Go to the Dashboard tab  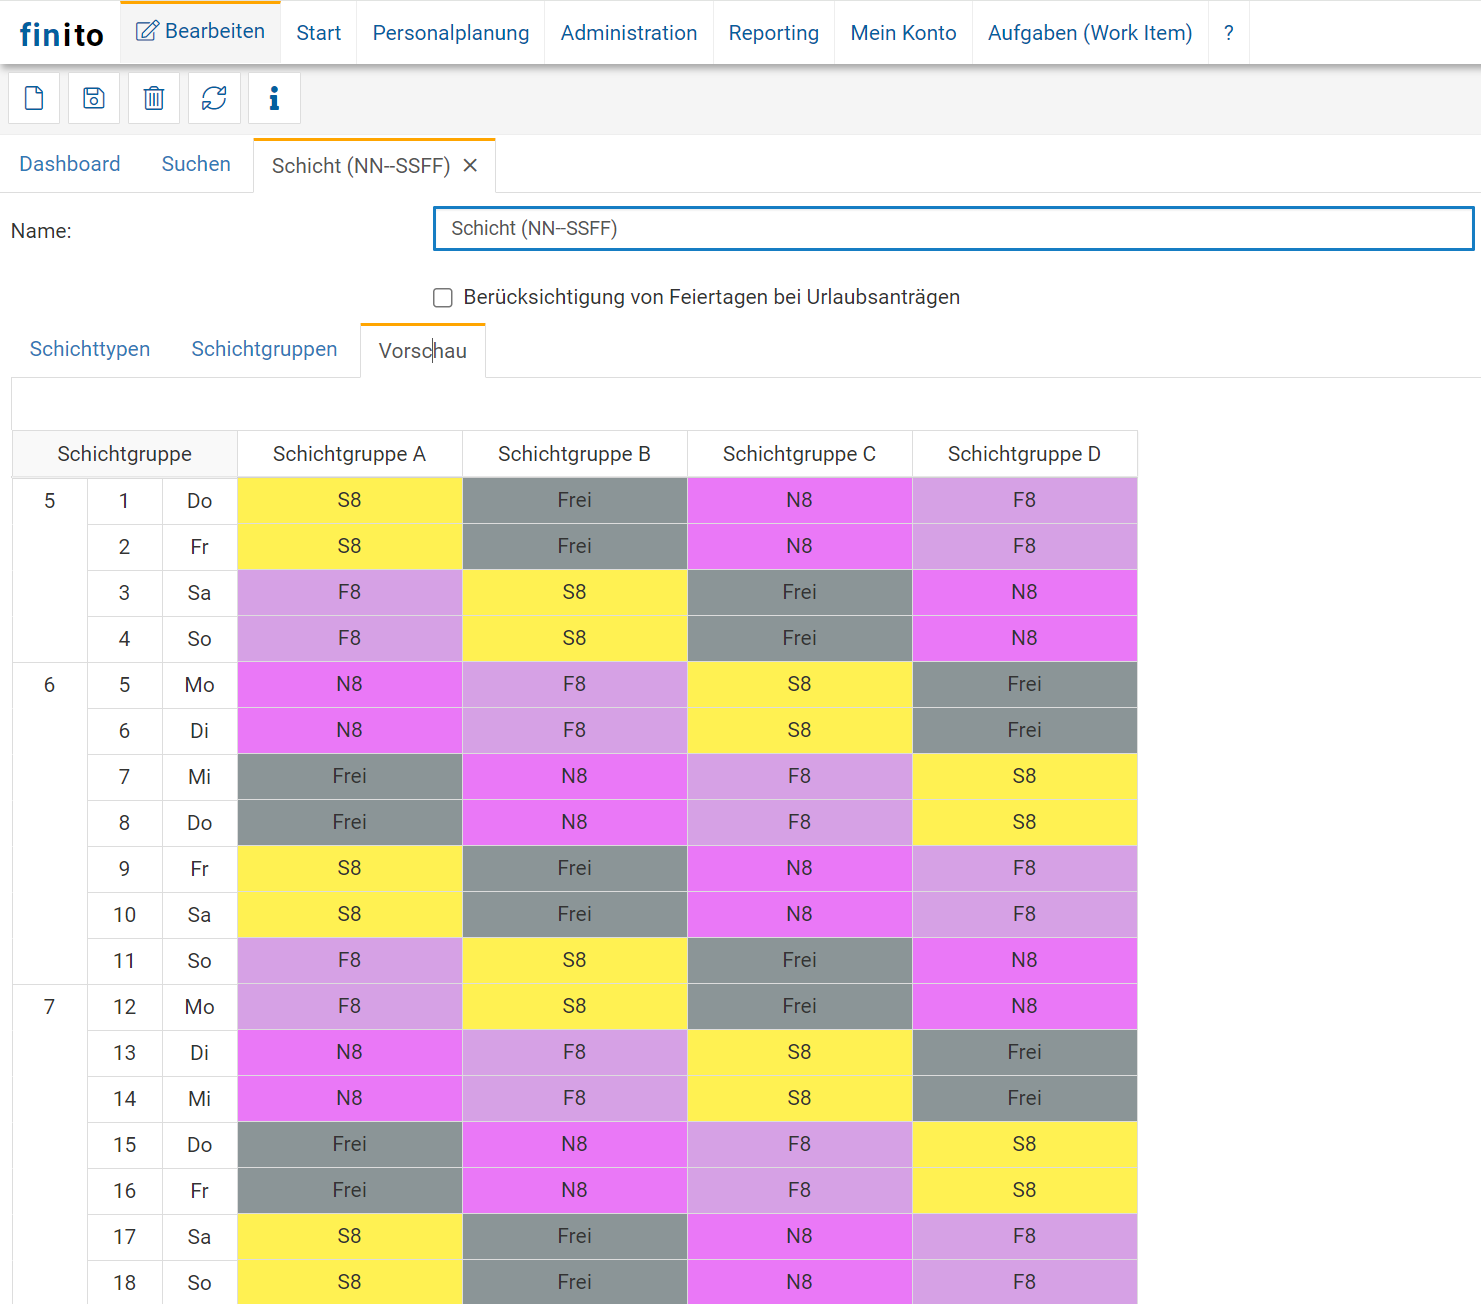(70, 164)
